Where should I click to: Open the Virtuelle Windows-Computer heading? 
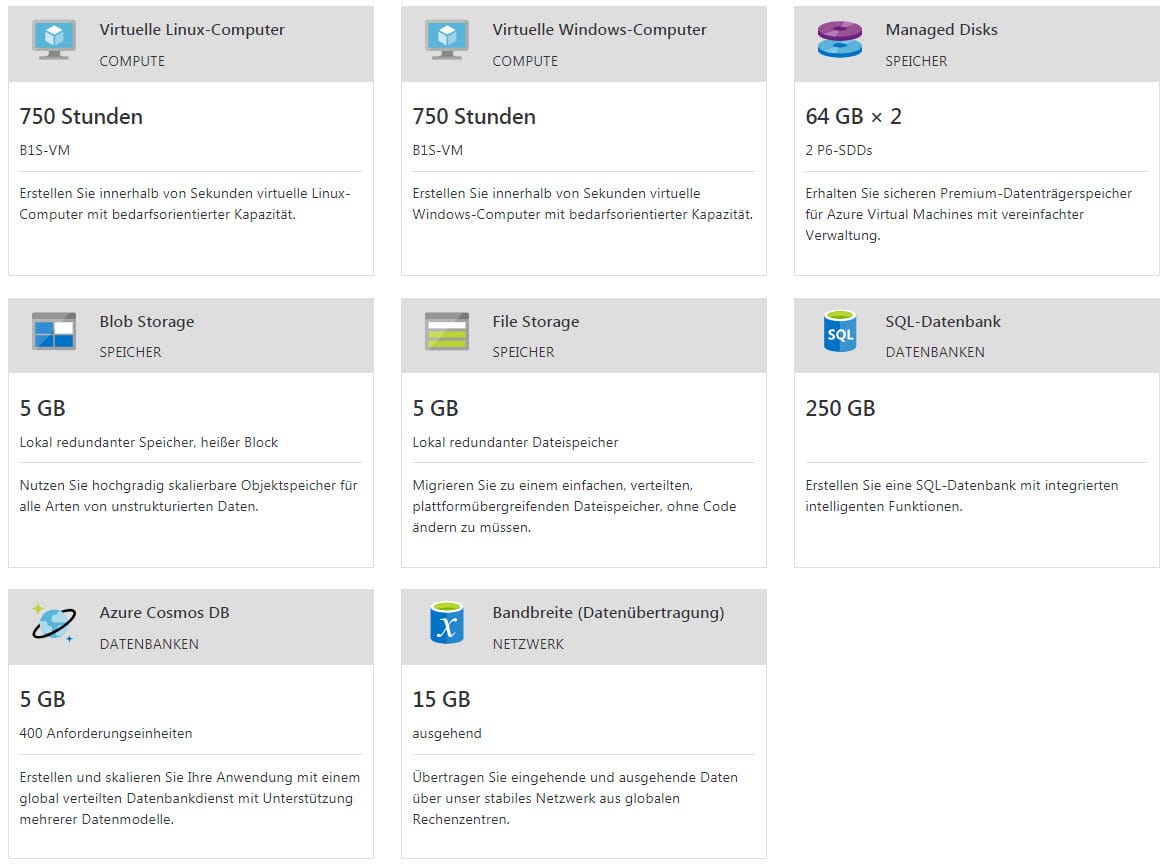click(x=599, y=30)
